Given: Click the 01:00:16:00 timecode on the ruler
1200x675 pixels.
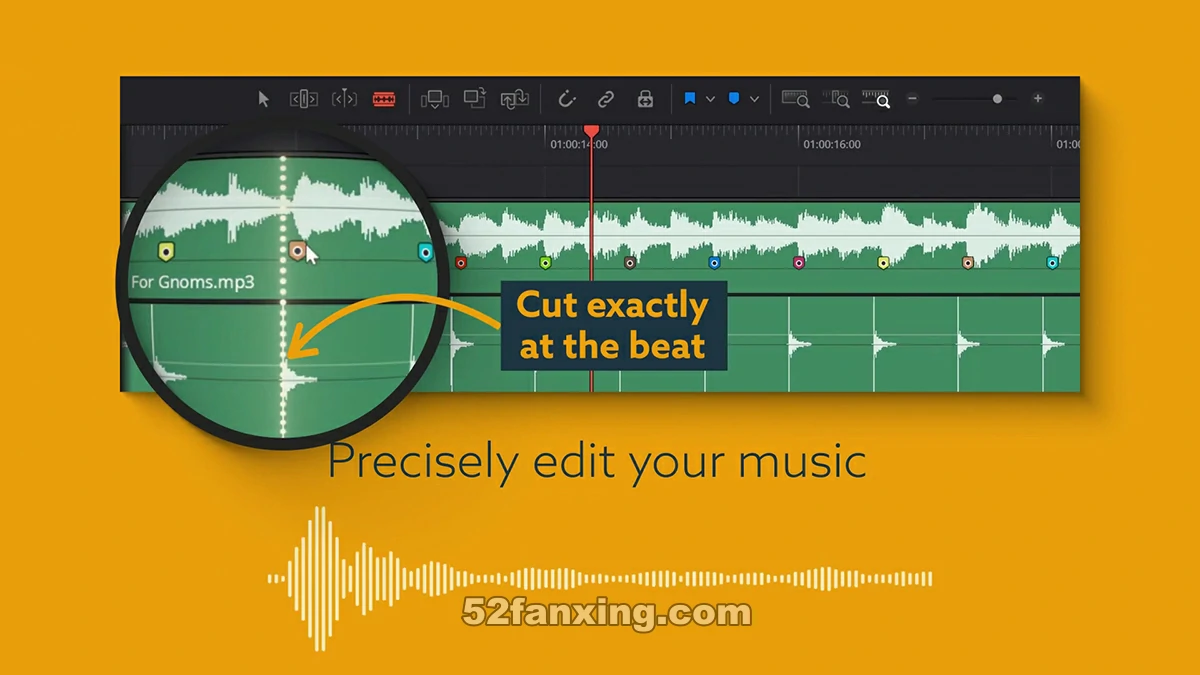Looking at the screenshot, I should point(832,144).
